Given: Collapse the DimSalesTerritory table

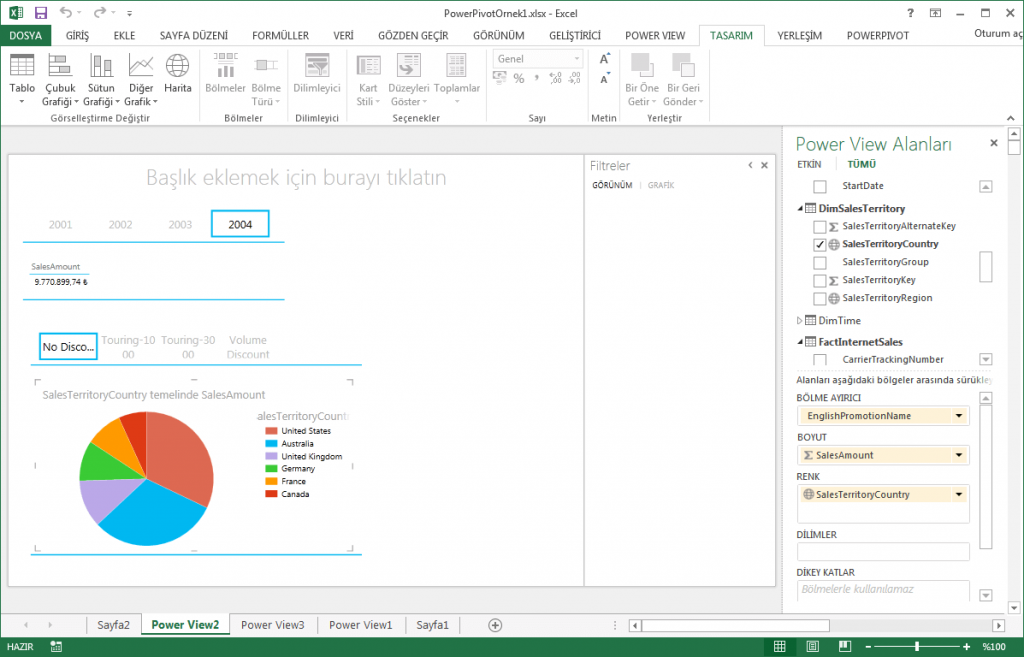Looking at the screenshot, I should click(800, 208).
